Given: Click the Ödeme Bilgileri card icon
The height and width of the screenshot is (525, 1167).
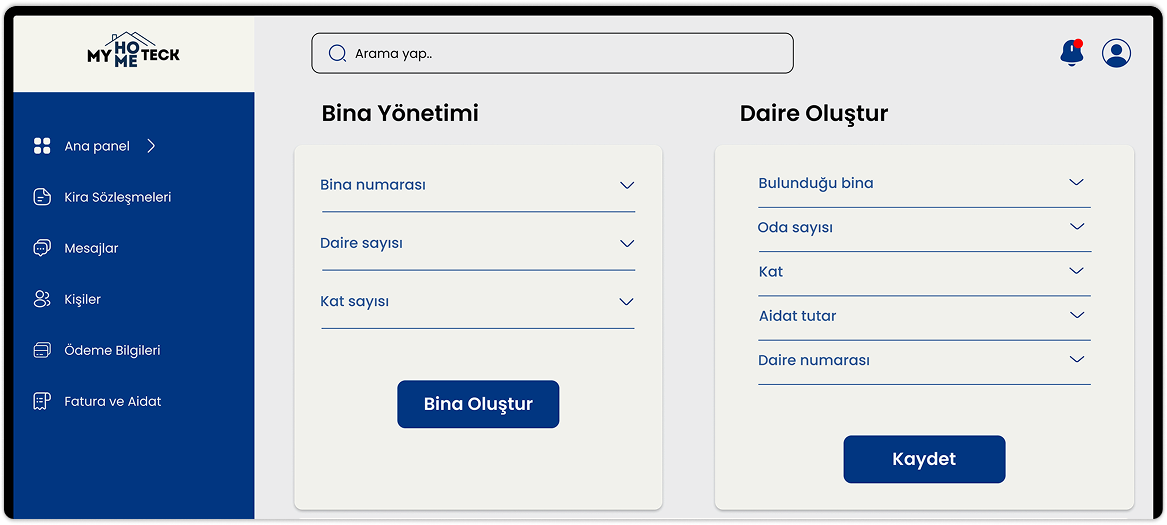Looking at the screenshot, I should click(x=42, y=350).
